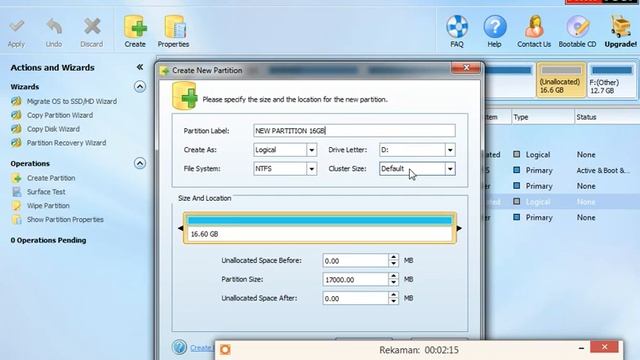Viewport: 640px width, 360px height.
Task: Click the Apply toolbar icon
Action: 16,33
